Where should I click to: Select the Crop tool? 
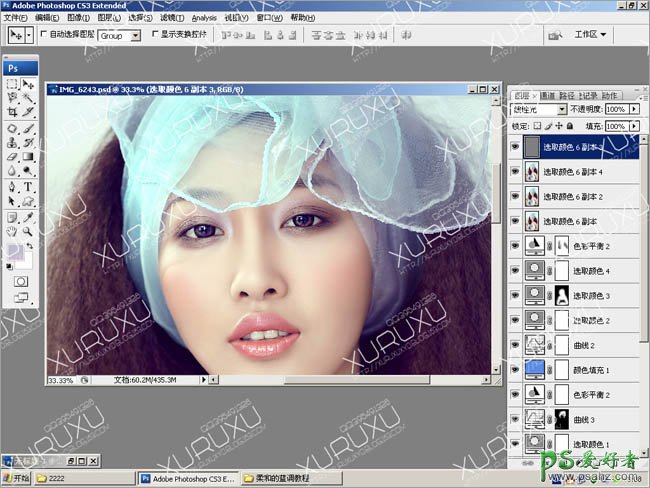pyautogui.click(x=12, y=113)
